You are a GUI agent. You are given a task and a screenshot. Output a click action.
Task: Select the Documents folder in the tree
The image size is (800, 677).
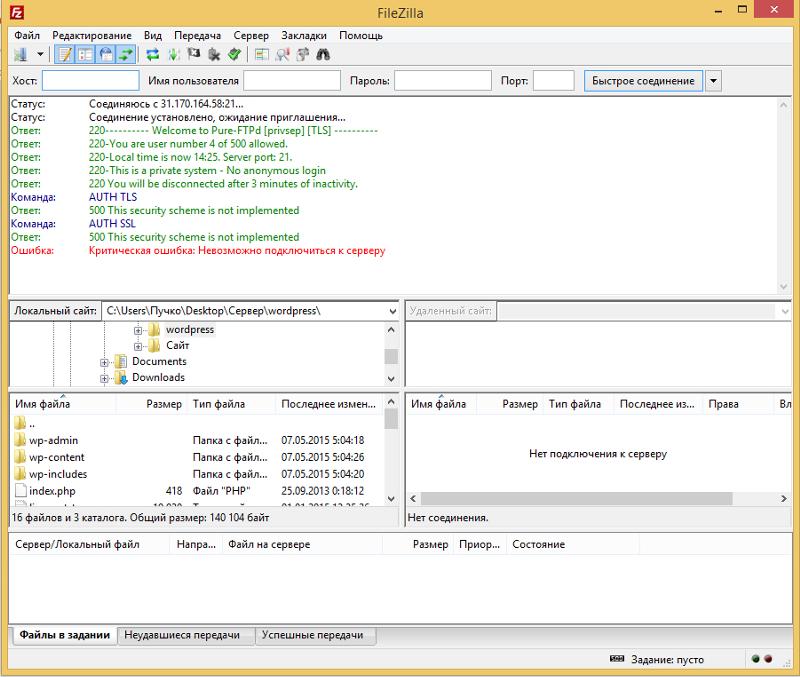[x=159, y=361]
